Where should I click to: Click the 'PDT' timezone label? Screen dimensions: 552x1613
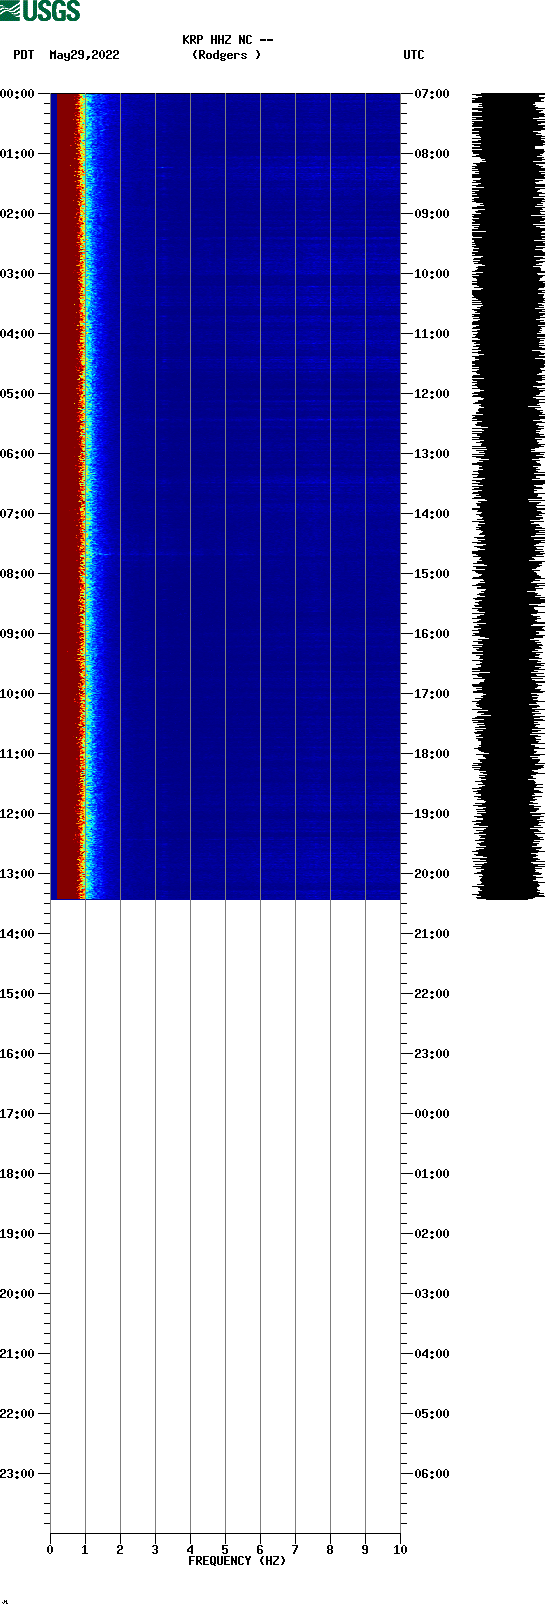click(x=24, y=55)
